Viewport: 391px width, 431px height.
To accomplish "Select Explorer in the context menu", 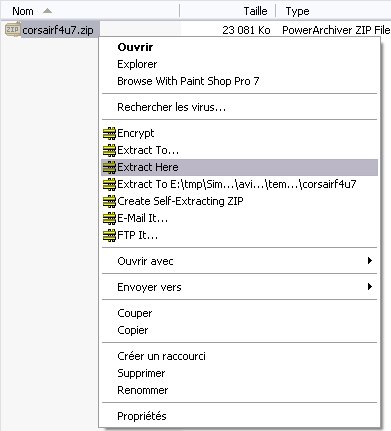I will (240, 64).
